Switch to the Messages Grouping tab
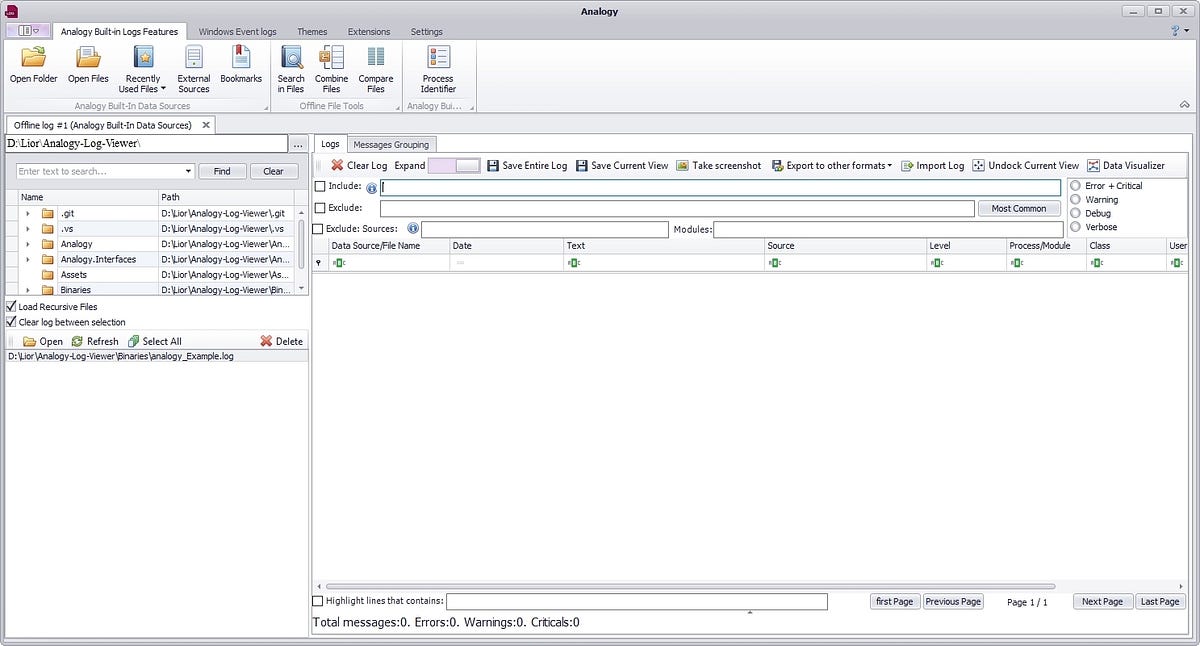Image resolution: width=1200 pixels, height=646 pixels. pyautogui.click(x=392, y=143)
